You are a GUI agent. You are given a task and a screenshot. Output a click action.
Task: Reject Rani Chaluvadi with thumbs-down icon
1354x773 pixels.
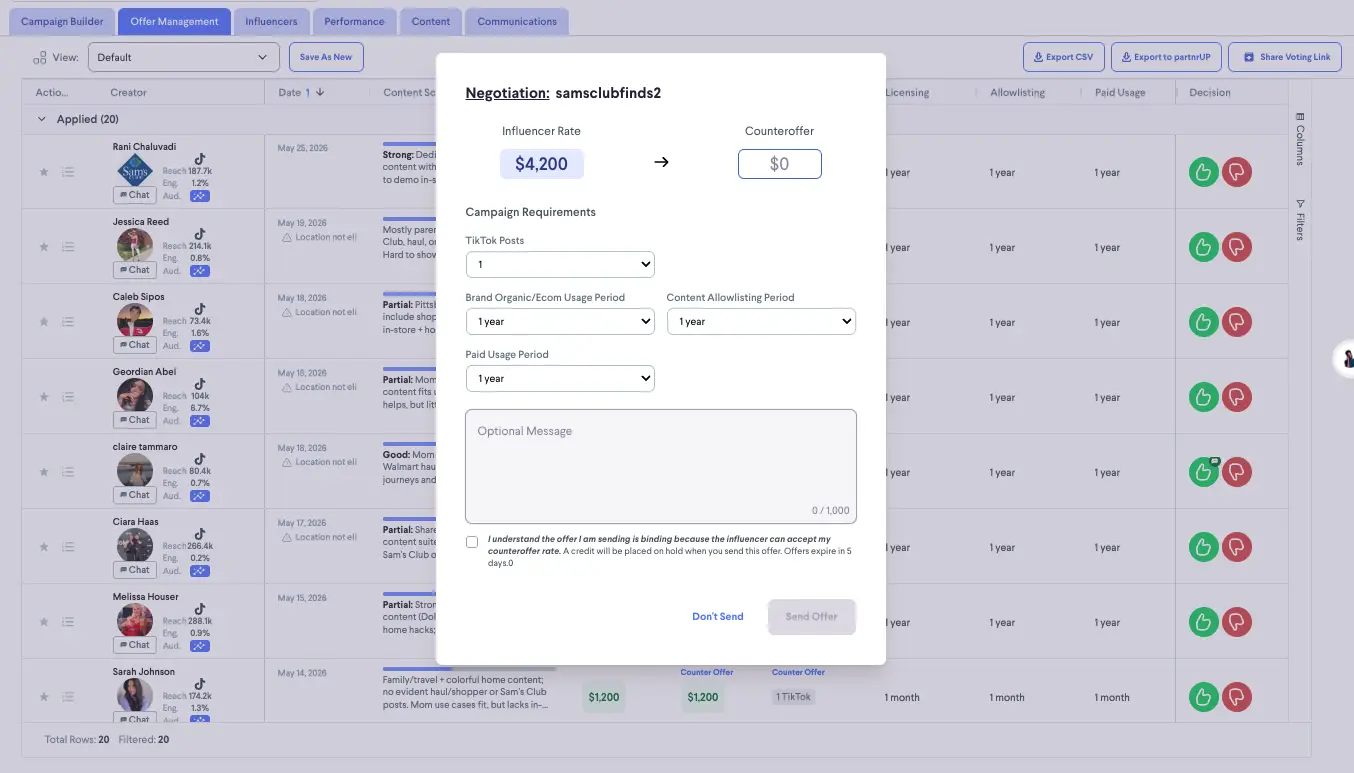tap(1237, 172)
